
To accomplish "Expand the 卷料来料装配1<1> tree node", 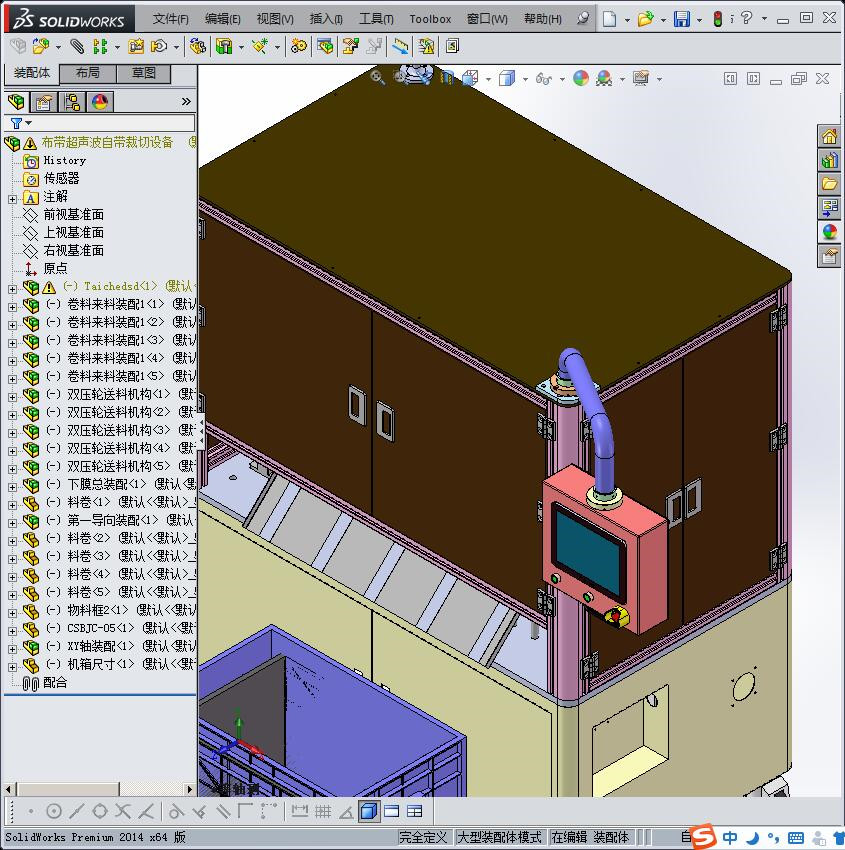I will (12, 307).
